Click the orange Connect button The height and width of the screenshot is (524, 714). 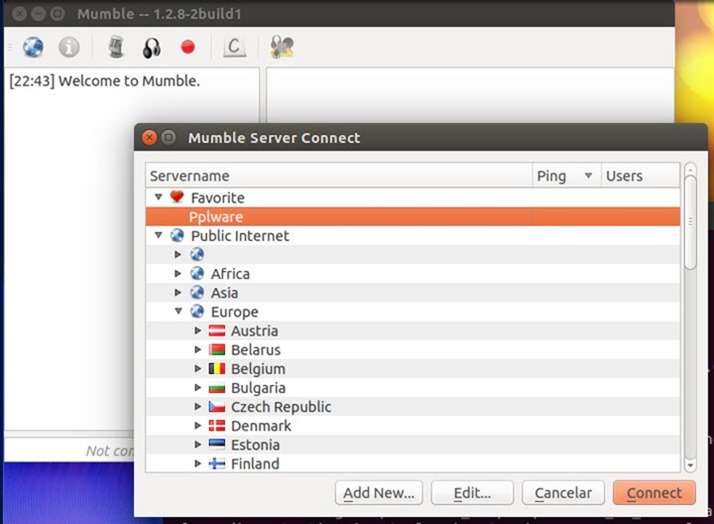click(x=654, y=493)
